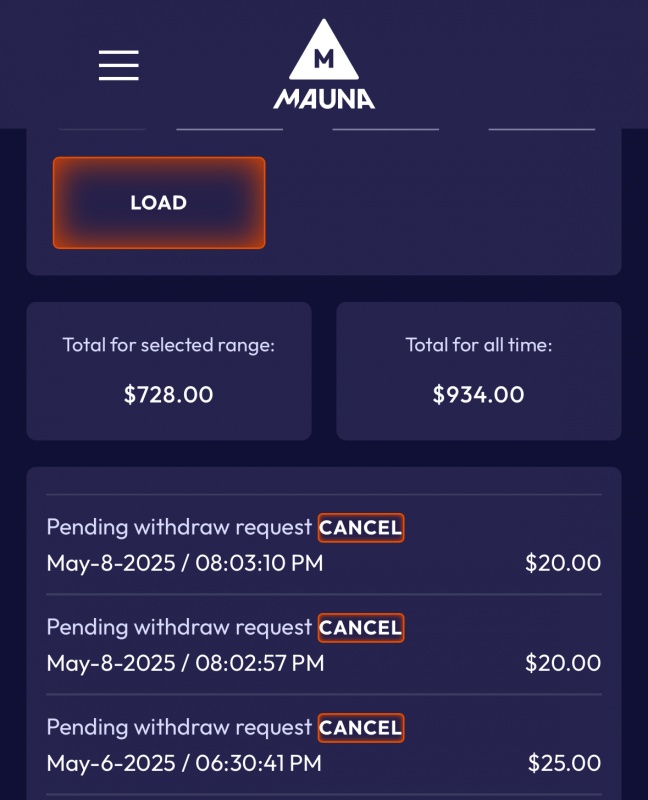Select the pending withdraw request from 08:02:57 PM
The image size is (648, 800).
[179, 628]
